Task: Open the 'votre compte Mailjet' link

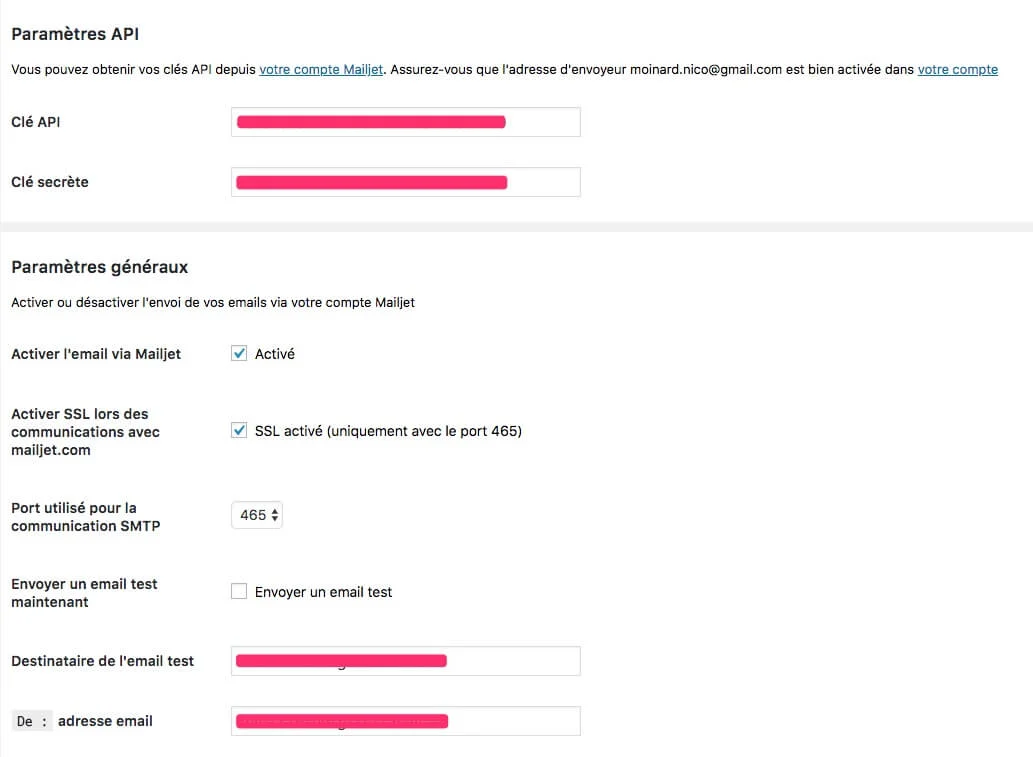Action: [321, 70]
